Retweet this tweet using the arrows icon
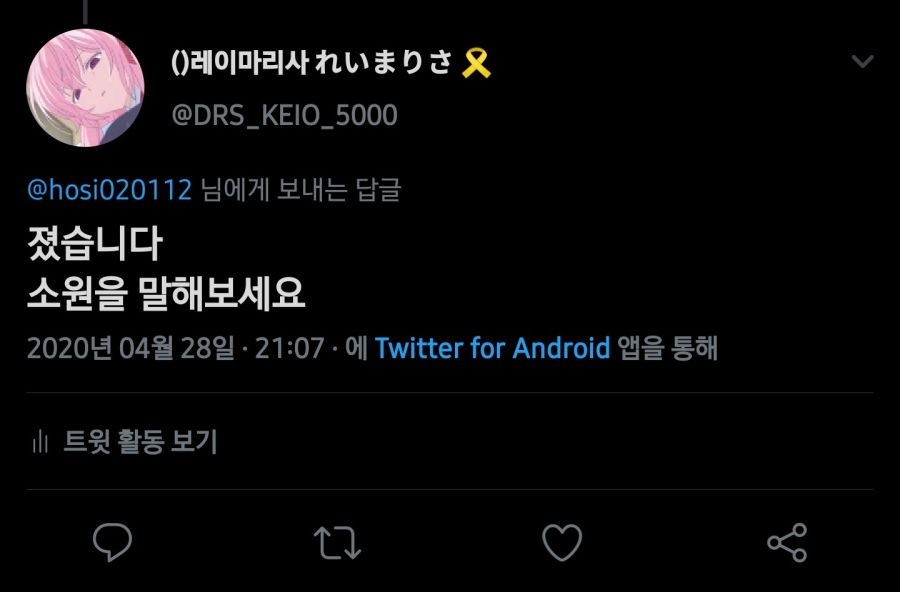This screenshot has width=900, height=592. [338, 543]
